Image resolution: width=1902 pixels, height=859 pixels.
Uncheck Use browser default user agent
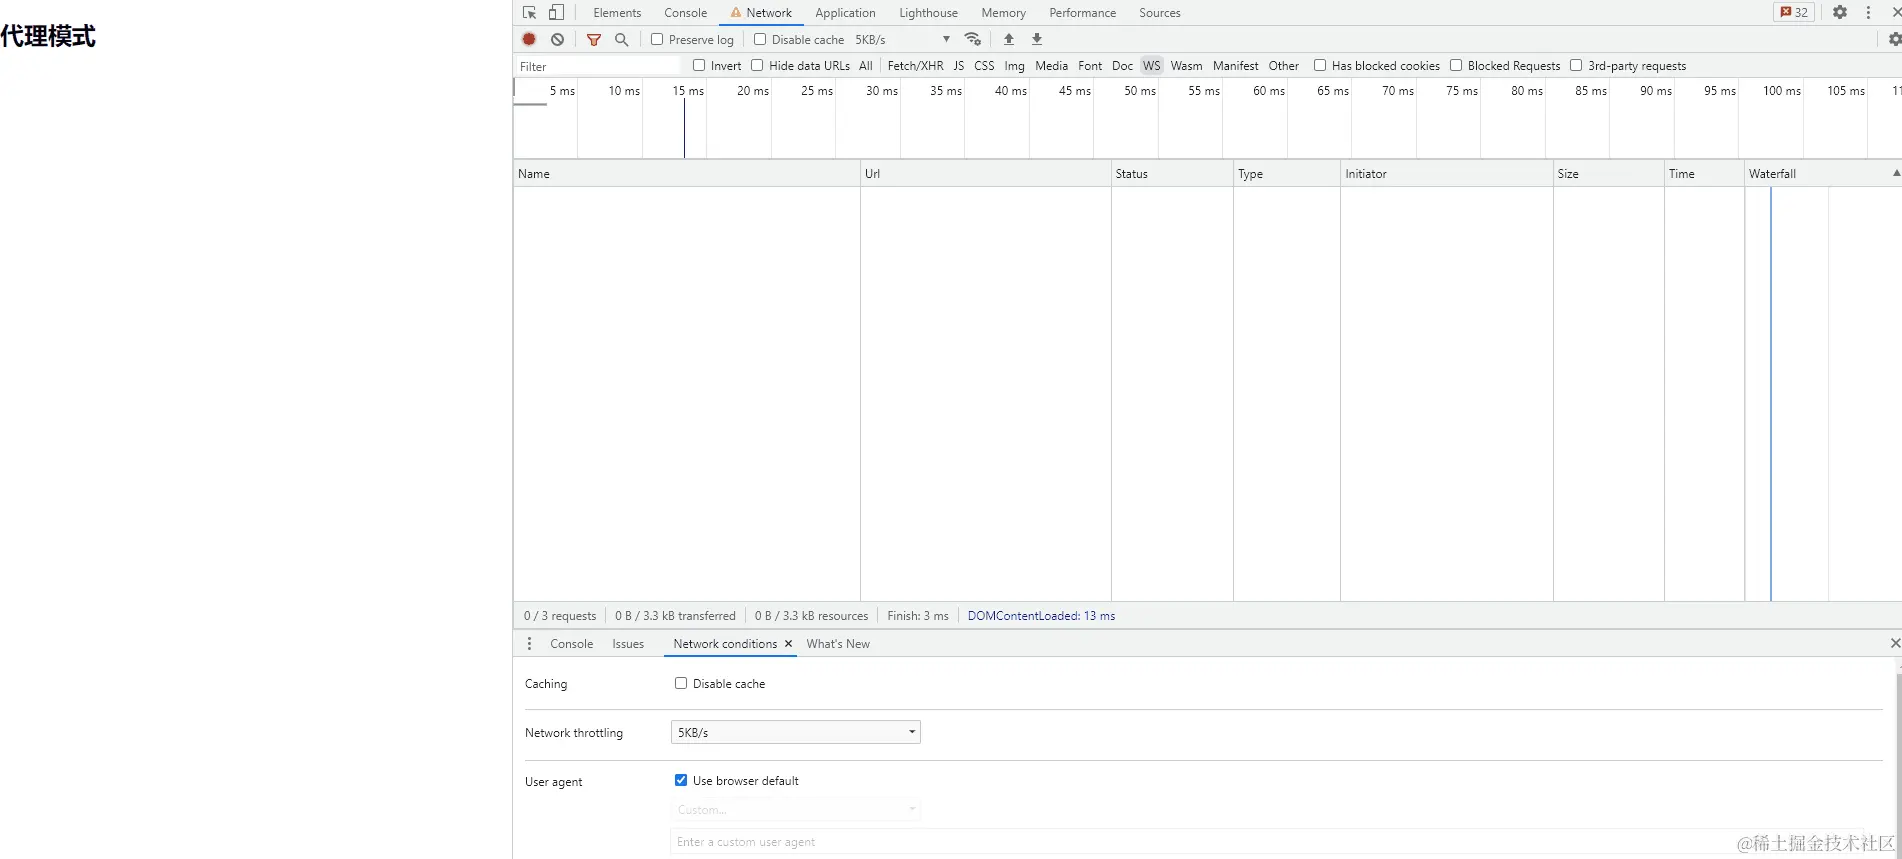[681, 780]
